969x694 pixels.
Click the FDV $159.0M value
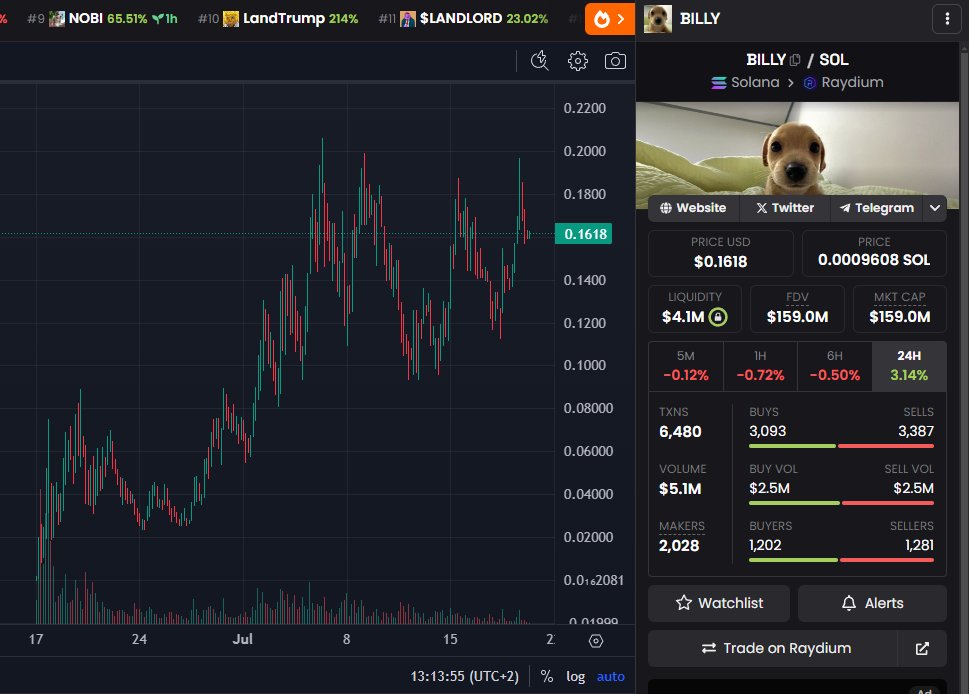(x=797, y=317)
